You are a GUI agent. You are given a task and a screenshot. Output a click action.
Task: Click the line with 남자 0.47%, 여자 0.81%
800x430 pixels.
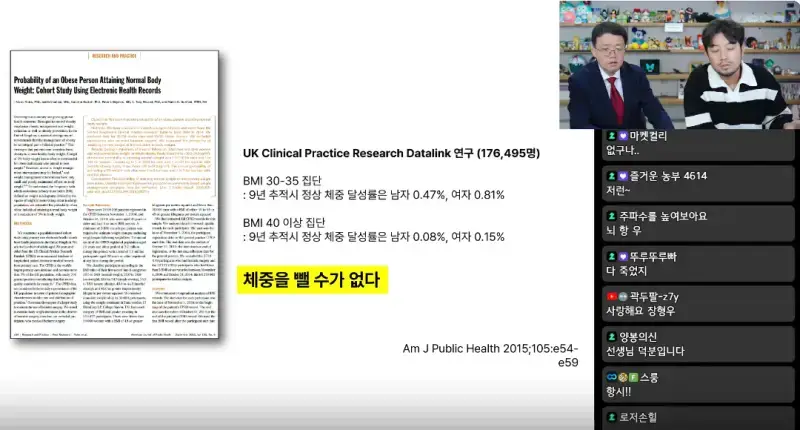click(373, 195)
